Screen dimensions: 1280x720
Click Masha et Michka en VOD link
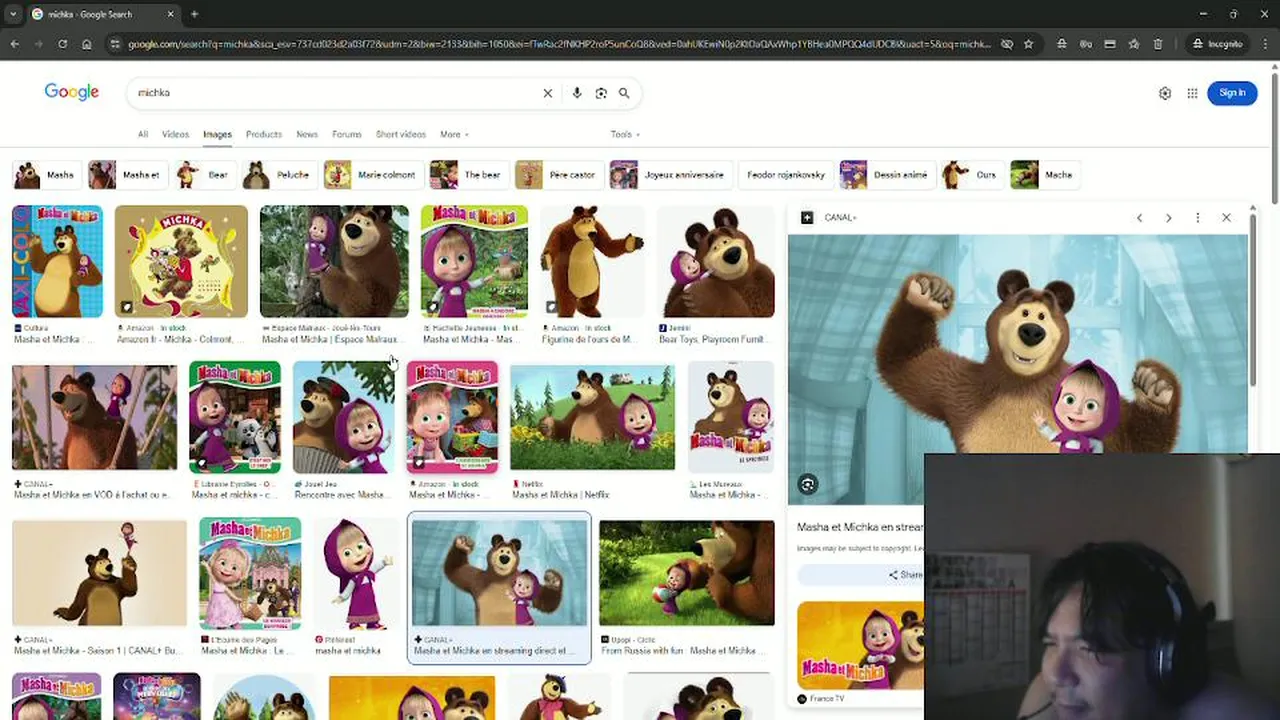click(x=92, y=495)
